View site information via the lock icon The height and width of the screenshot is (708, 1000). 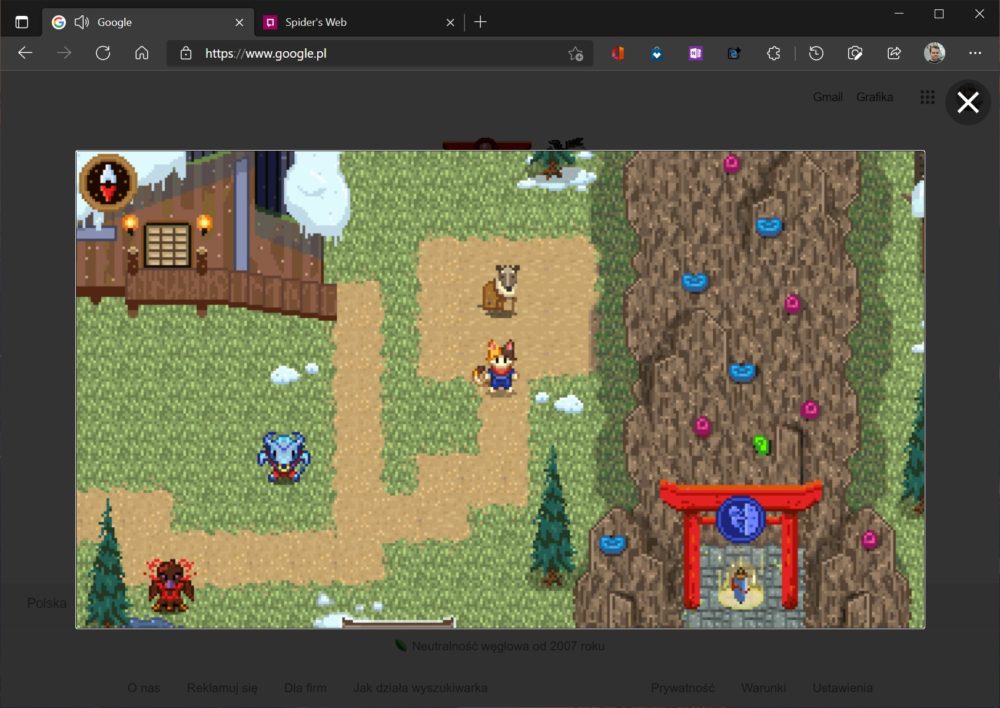(186, 54)
